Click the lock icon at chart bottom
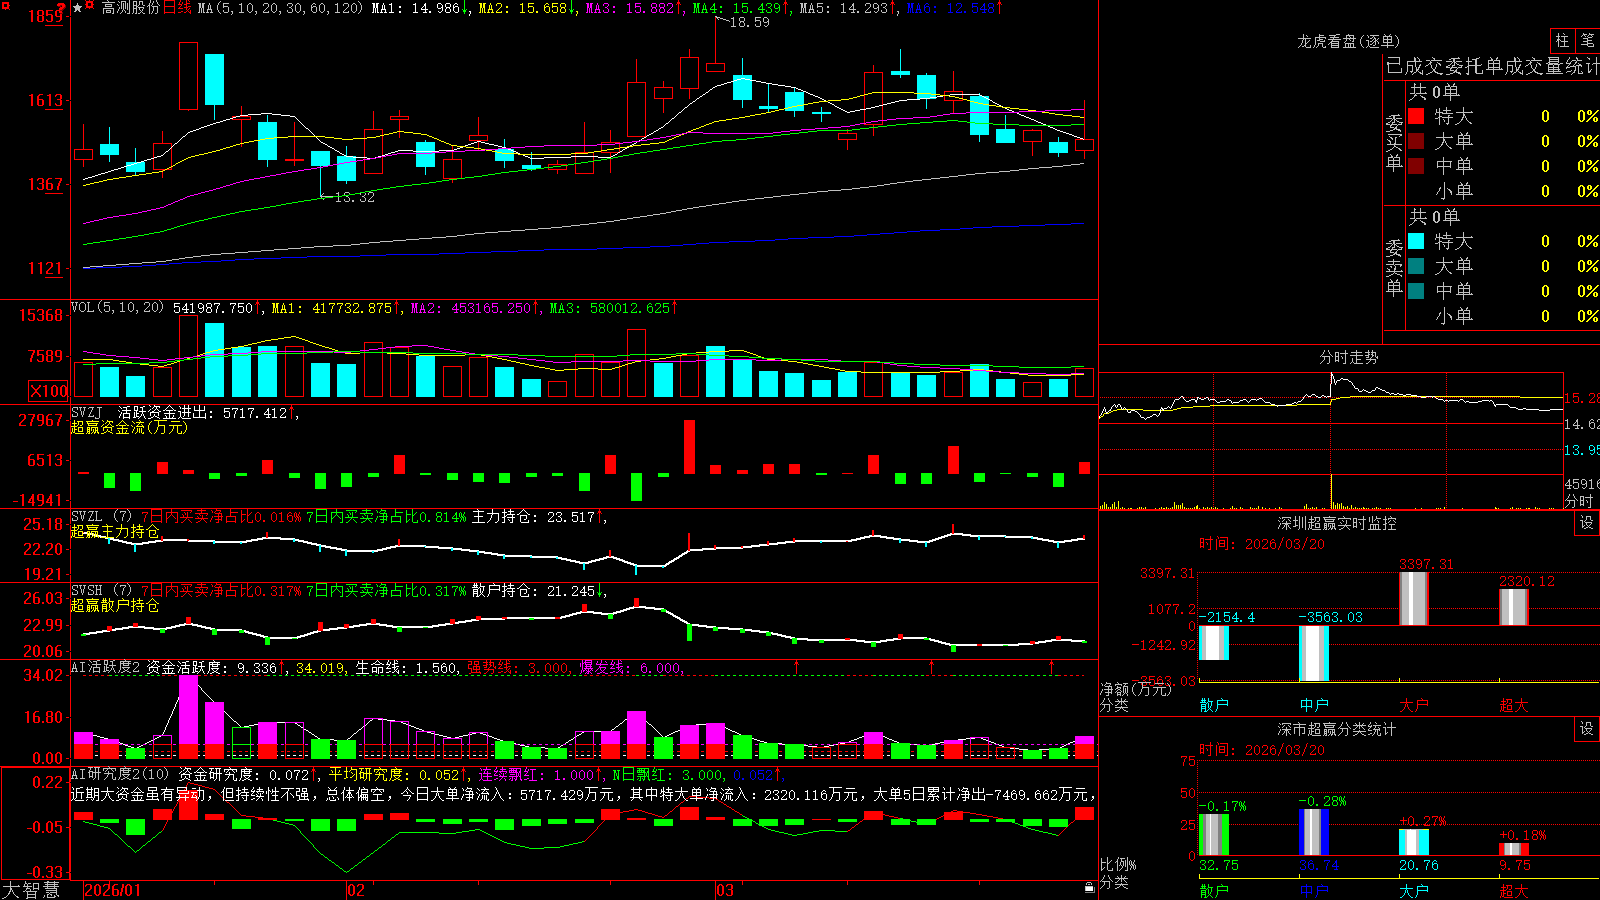This screenshot has width=1600, height=900. click(1089, 888)
